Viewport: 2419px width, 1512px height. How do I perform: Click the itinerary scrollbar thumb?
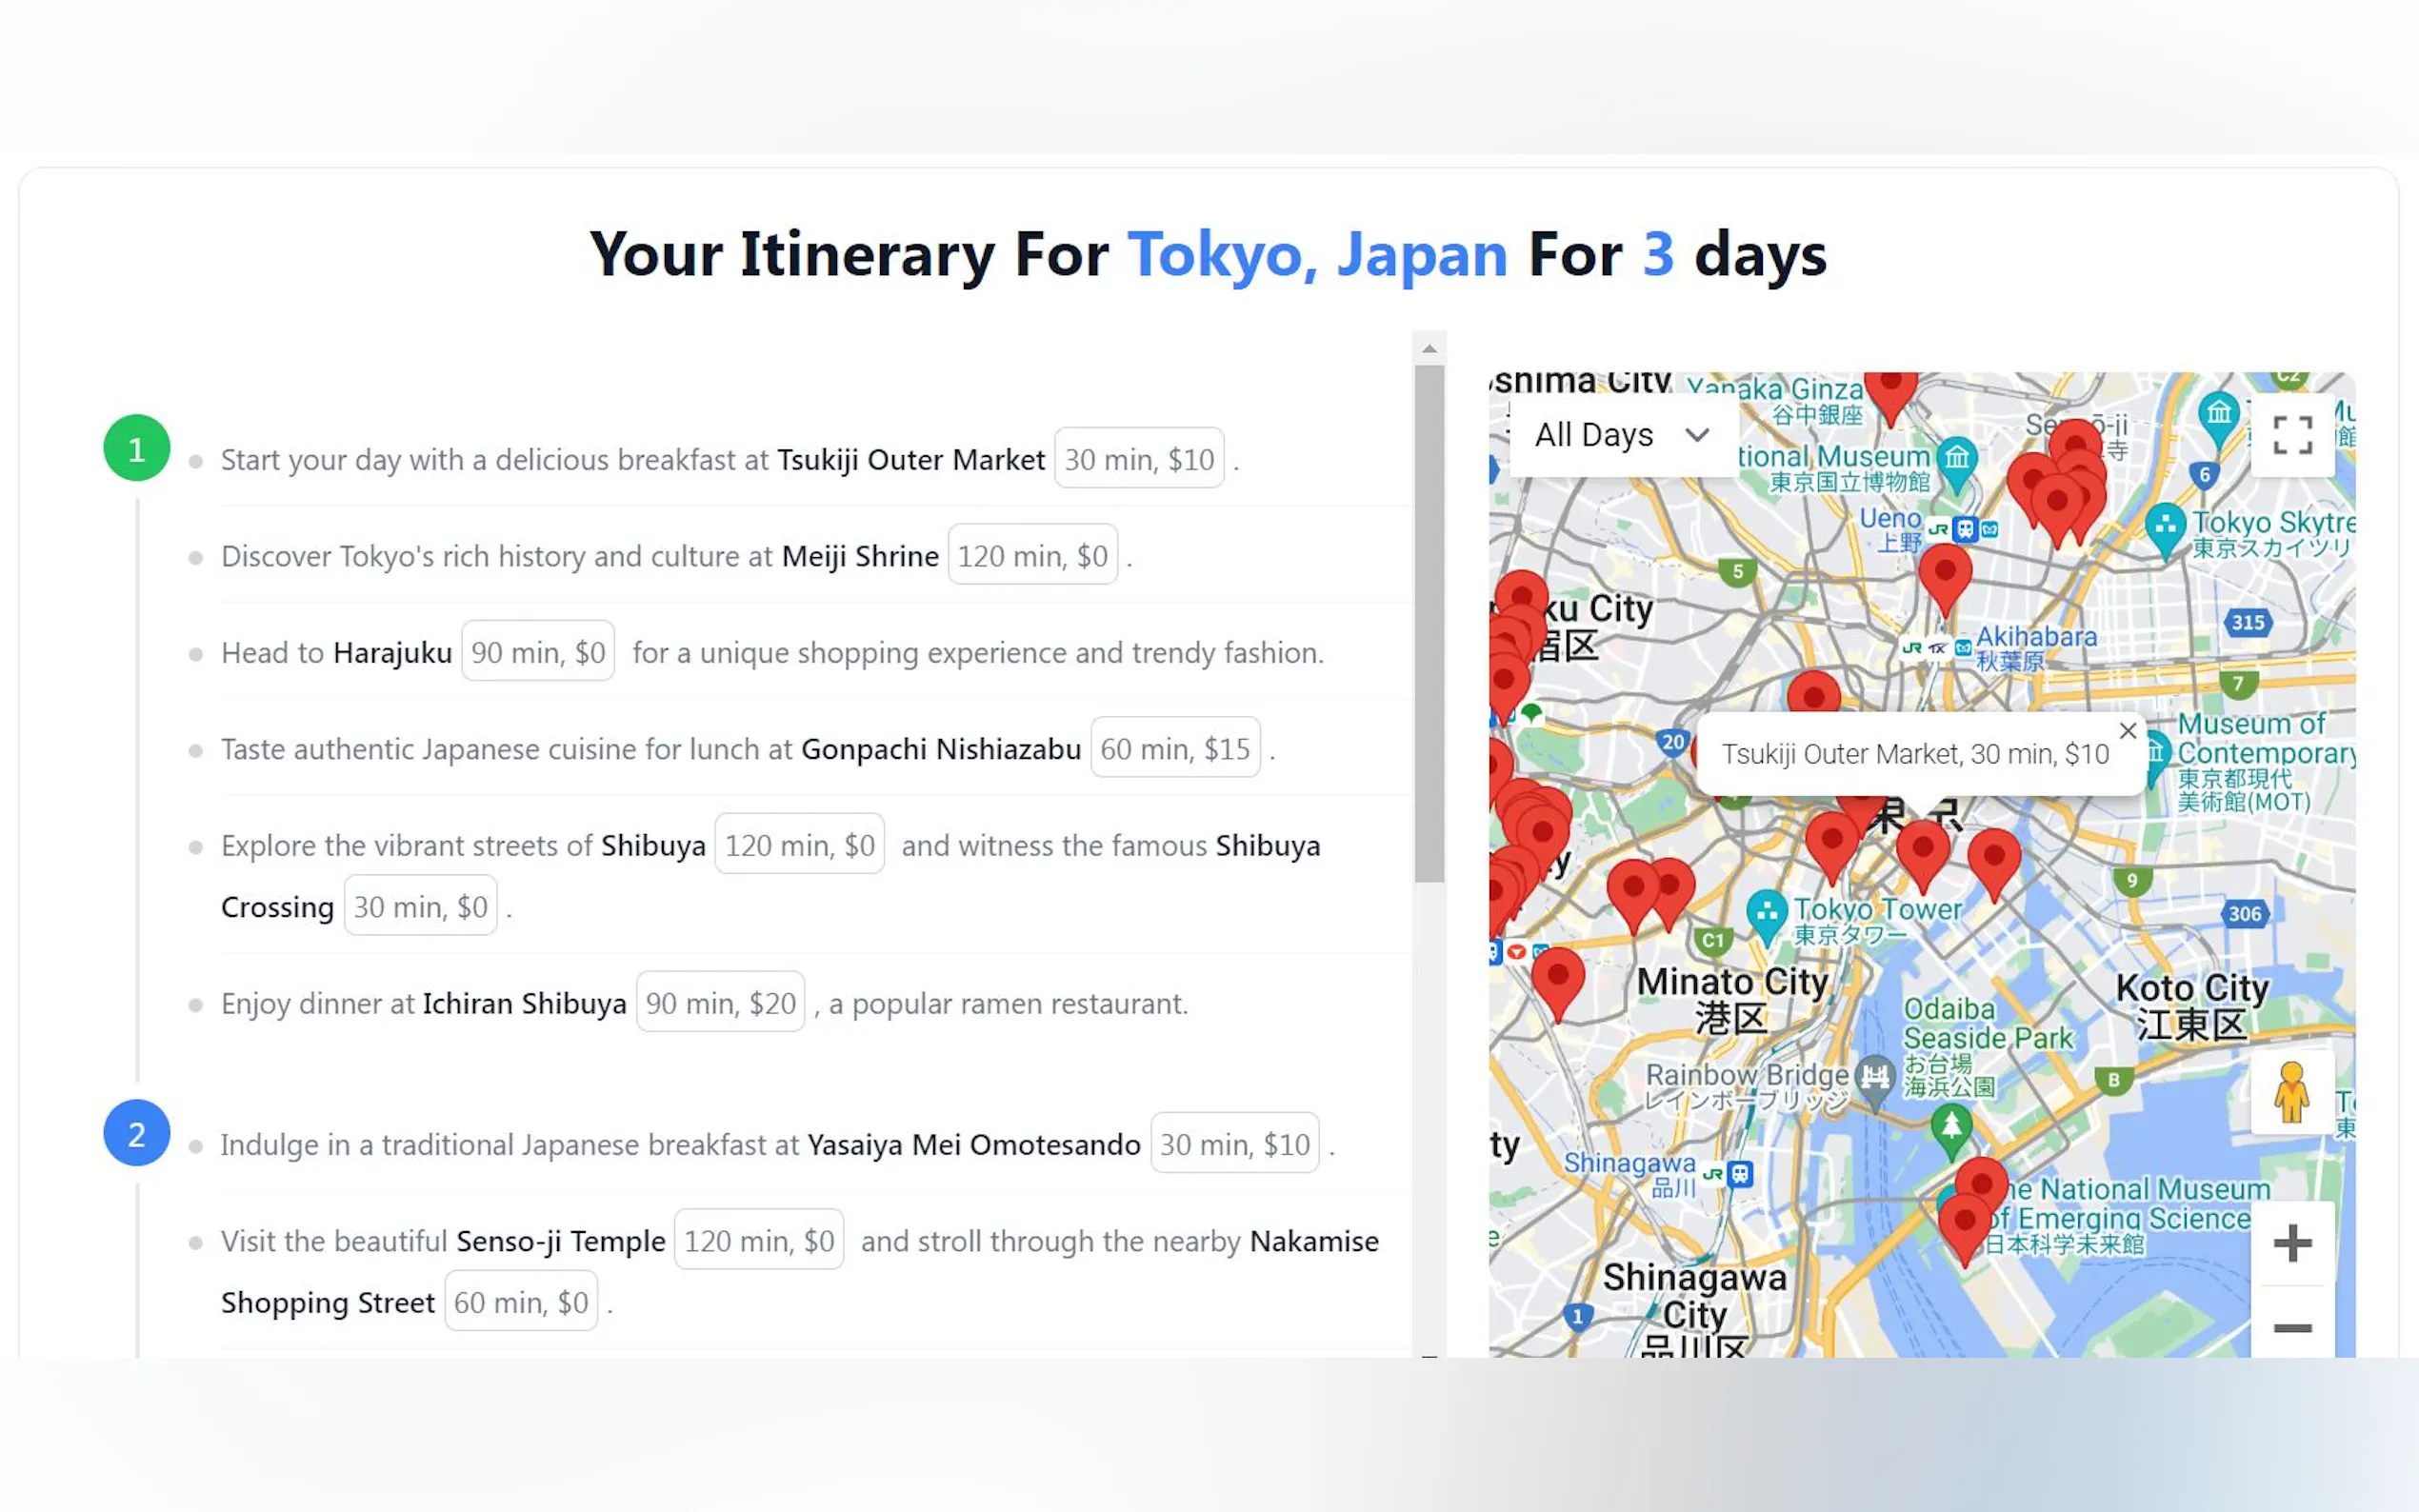tap(1429, 625)
